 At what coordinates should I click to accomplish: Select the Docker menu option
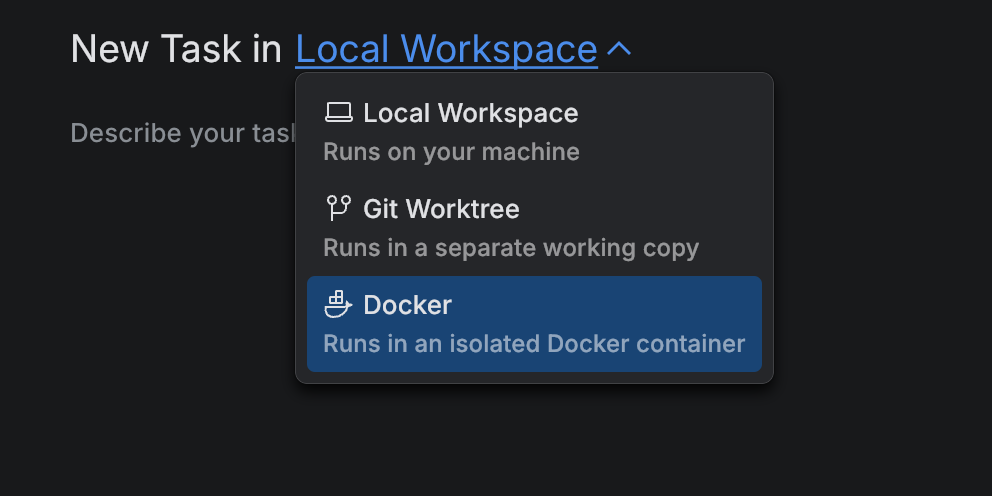(x=534, y=324)
